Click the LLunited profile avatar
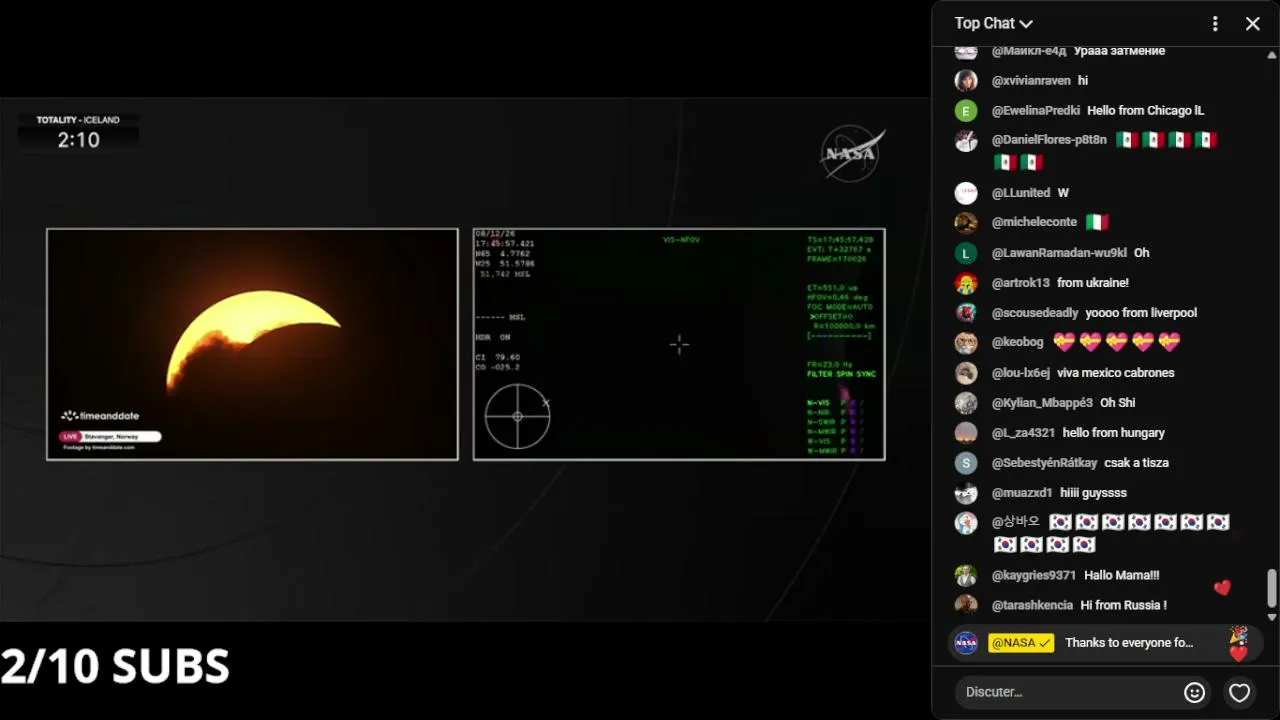Image resolution: width=1280 pixels, height=720 pixels. (x=966, y=193)
